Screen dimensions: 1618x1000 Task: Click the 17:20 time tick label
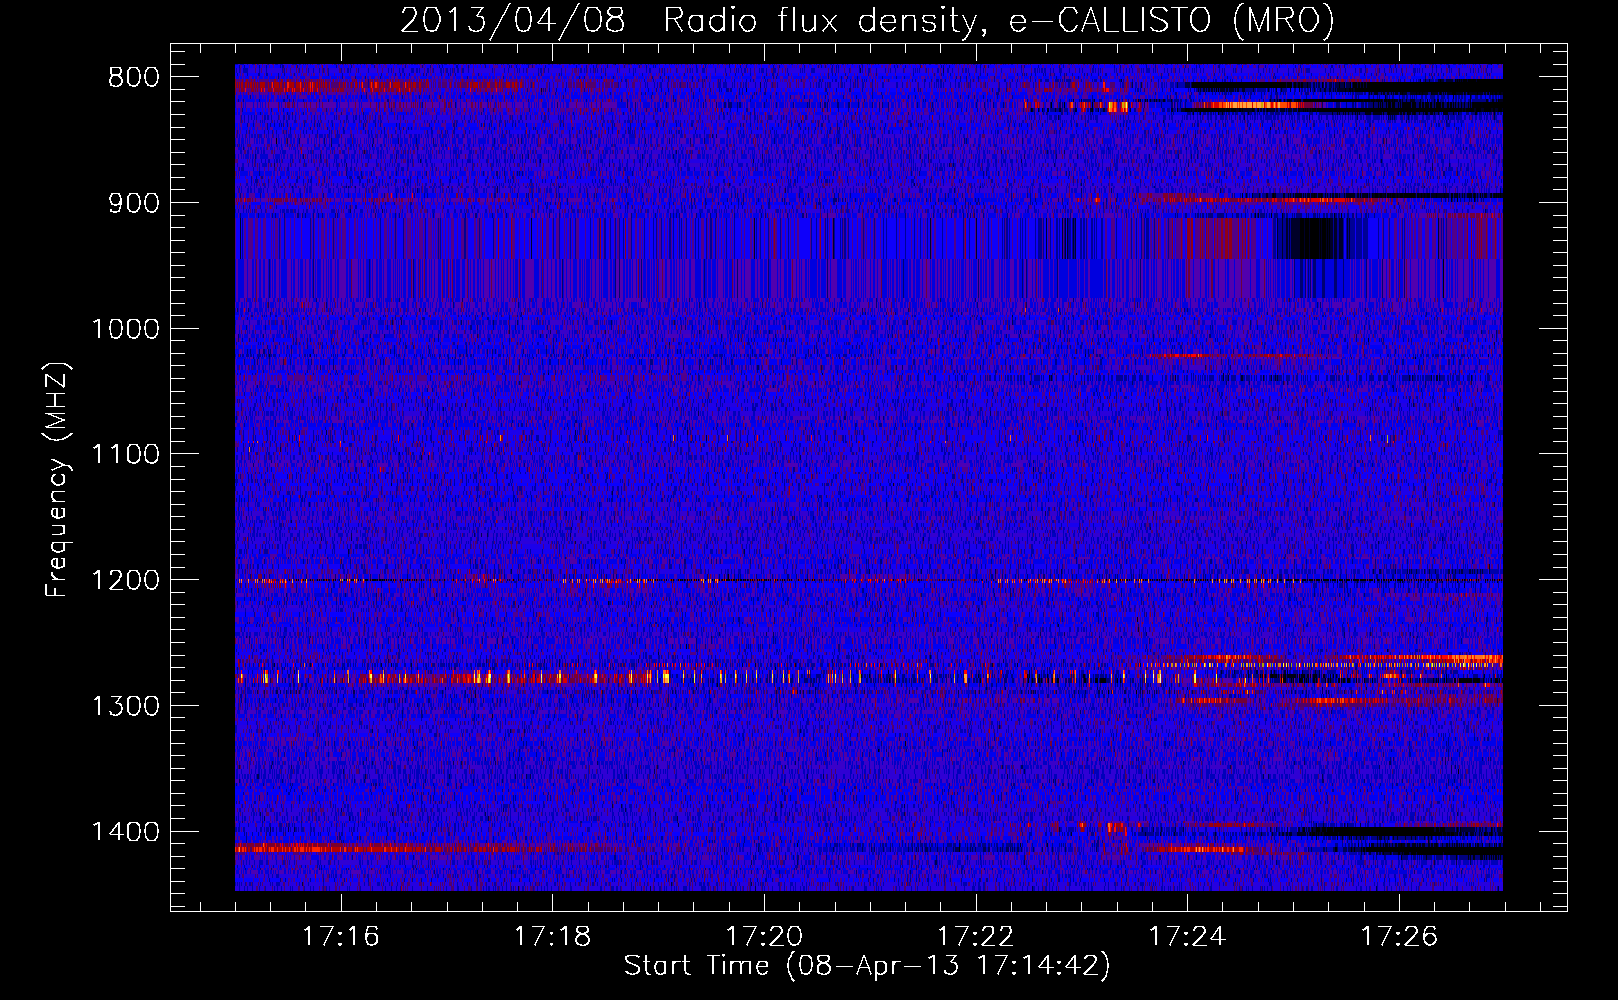point(764,937)
